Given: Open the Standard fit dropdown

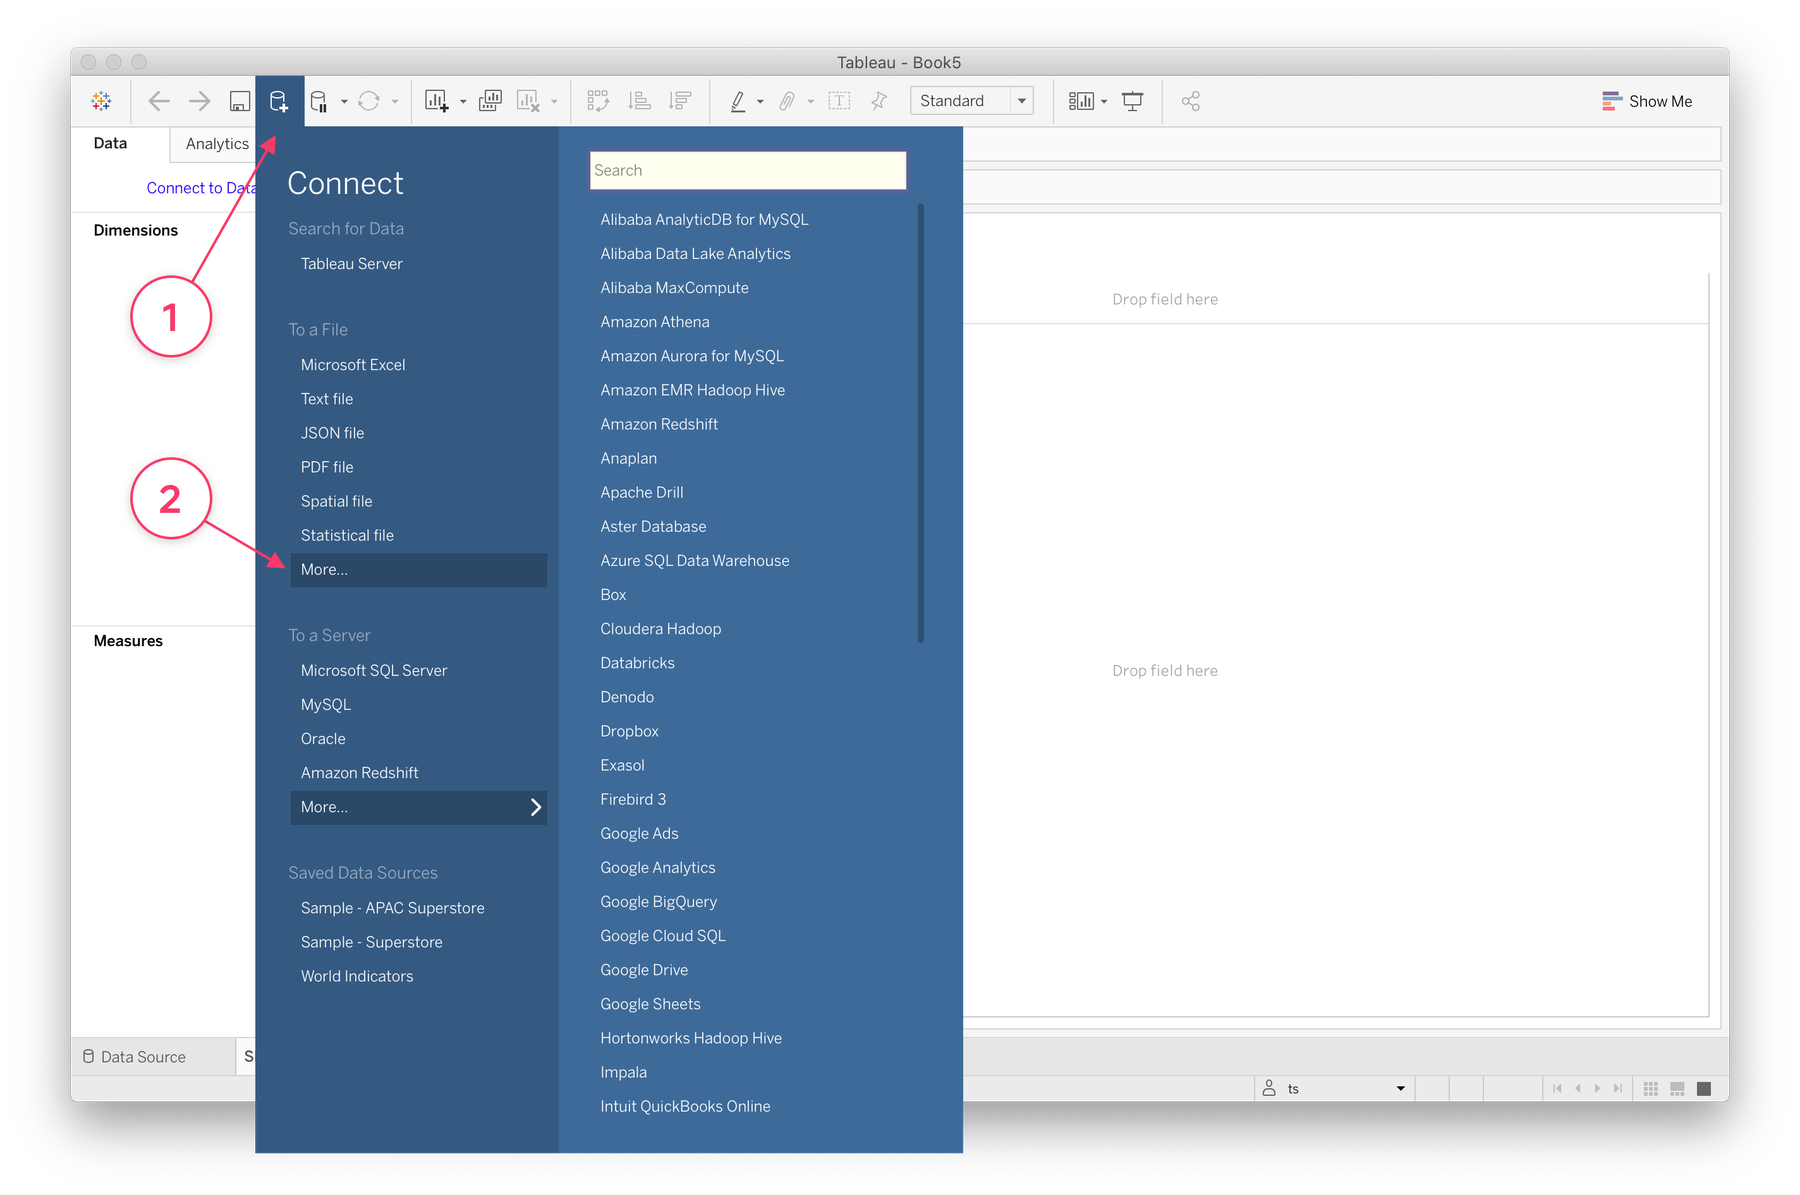Looking at the screenshot, I should [971, 101].
